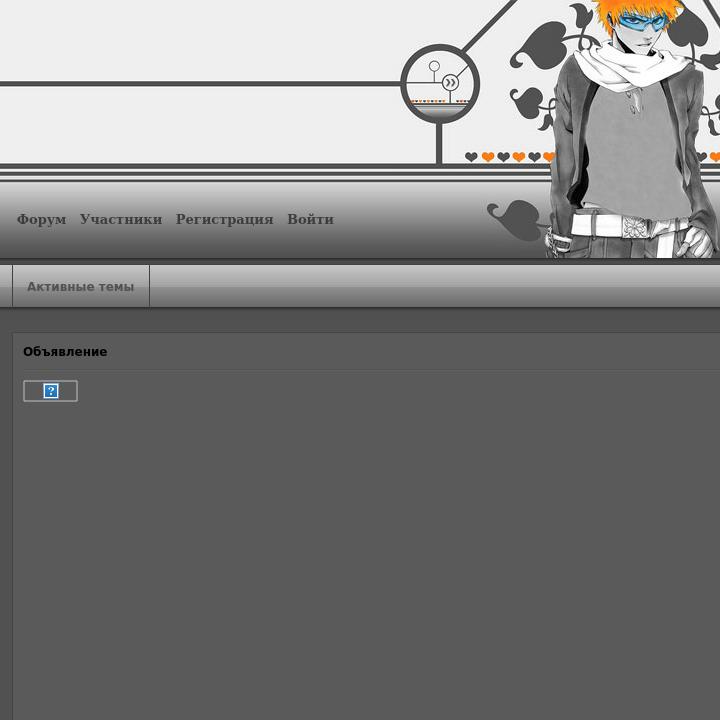Open the Активные темы tab
The height and width of the screenshot is (720, 720).
pyautogui.click(x=81, y=287)
